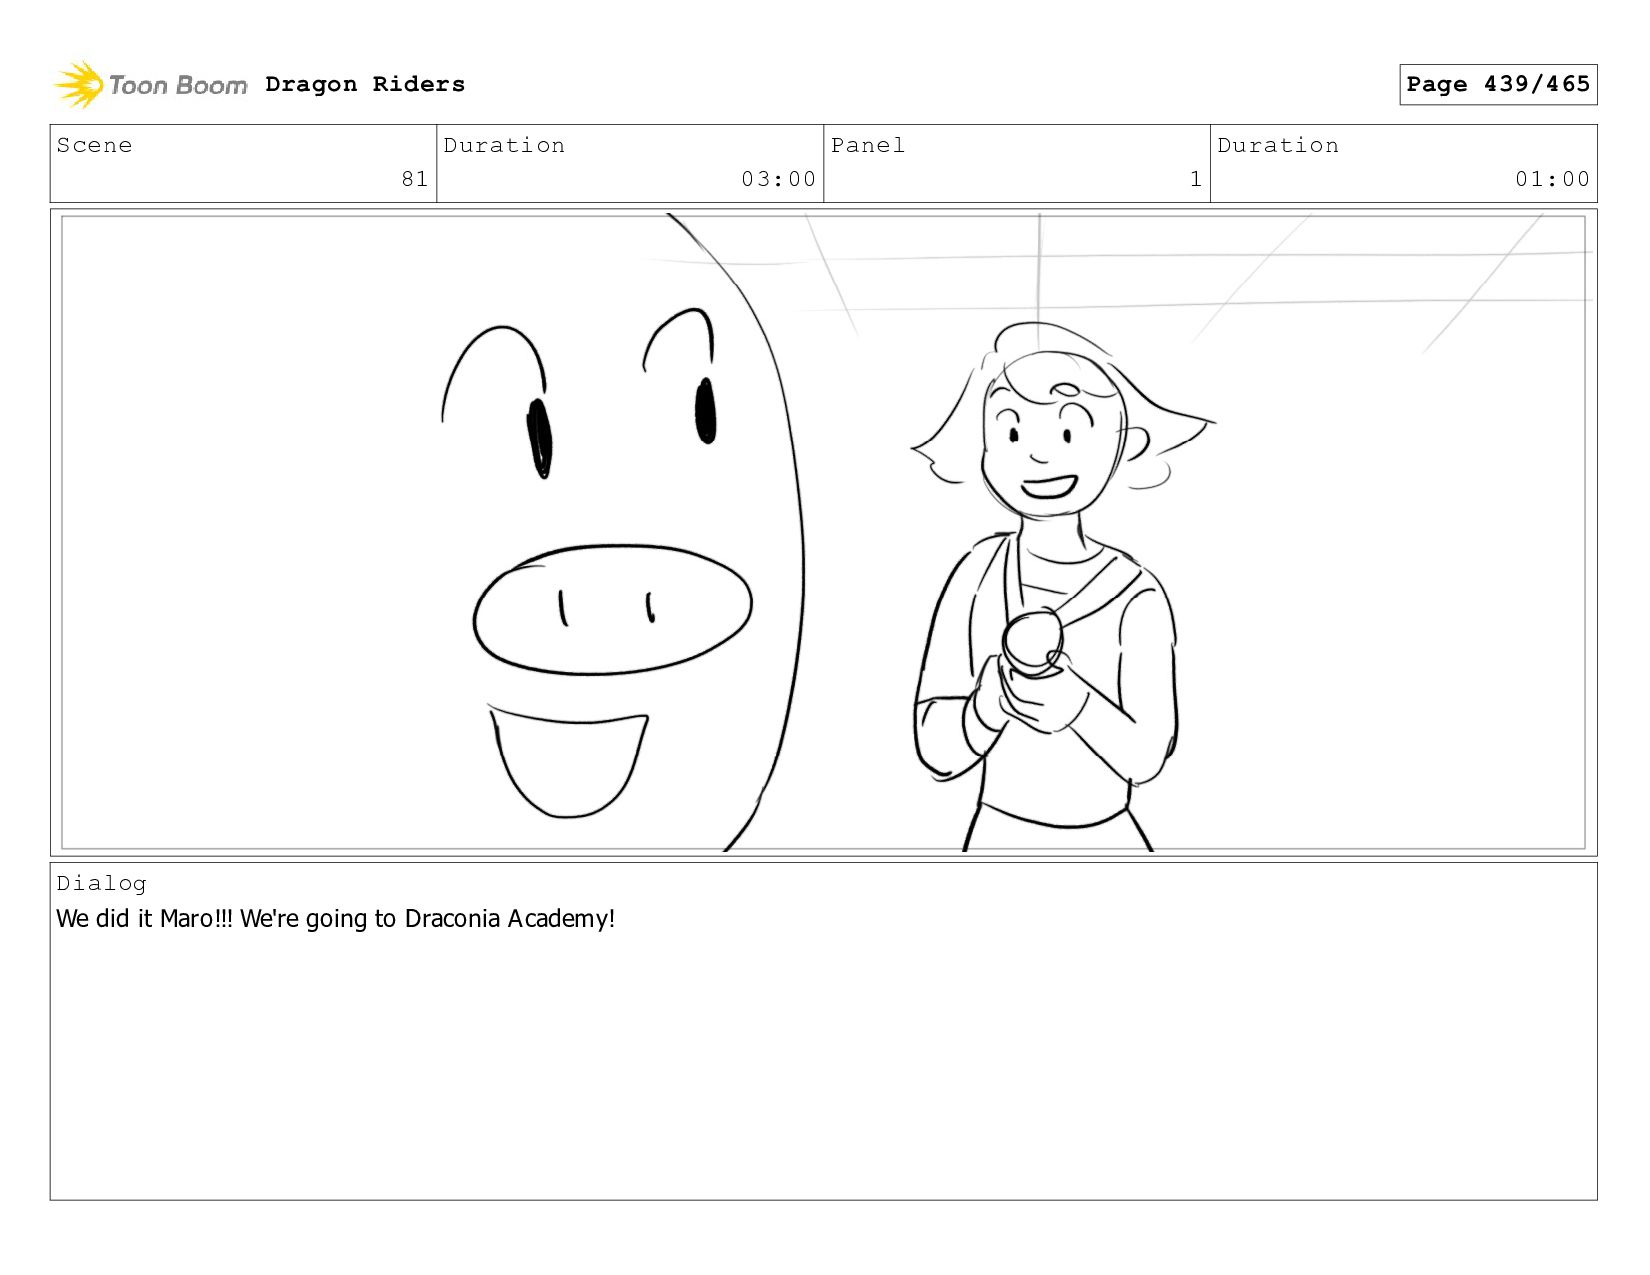Select the panel number 1
Screen dimensions: 1650x1275
[x=1195, y=179]
